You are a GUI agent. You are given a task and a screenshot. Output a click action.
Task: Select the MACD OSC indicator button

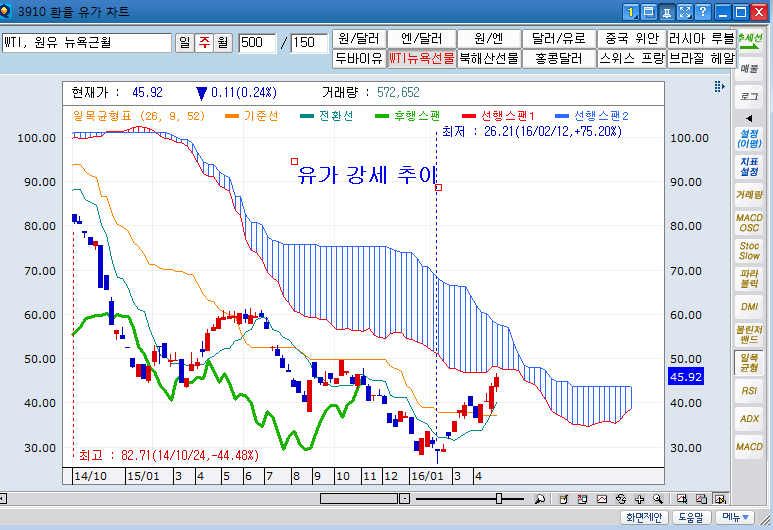749,222
